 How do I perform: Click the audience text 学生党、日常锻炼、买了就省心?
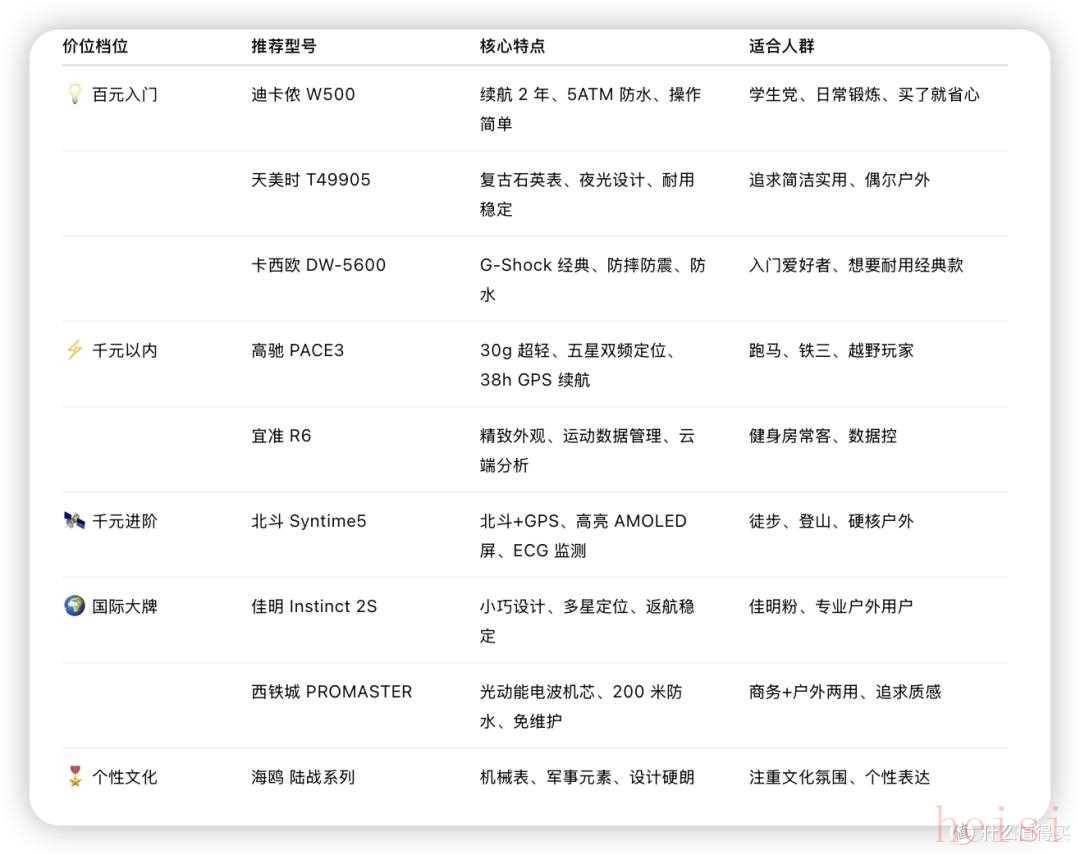tap(864, 94)
